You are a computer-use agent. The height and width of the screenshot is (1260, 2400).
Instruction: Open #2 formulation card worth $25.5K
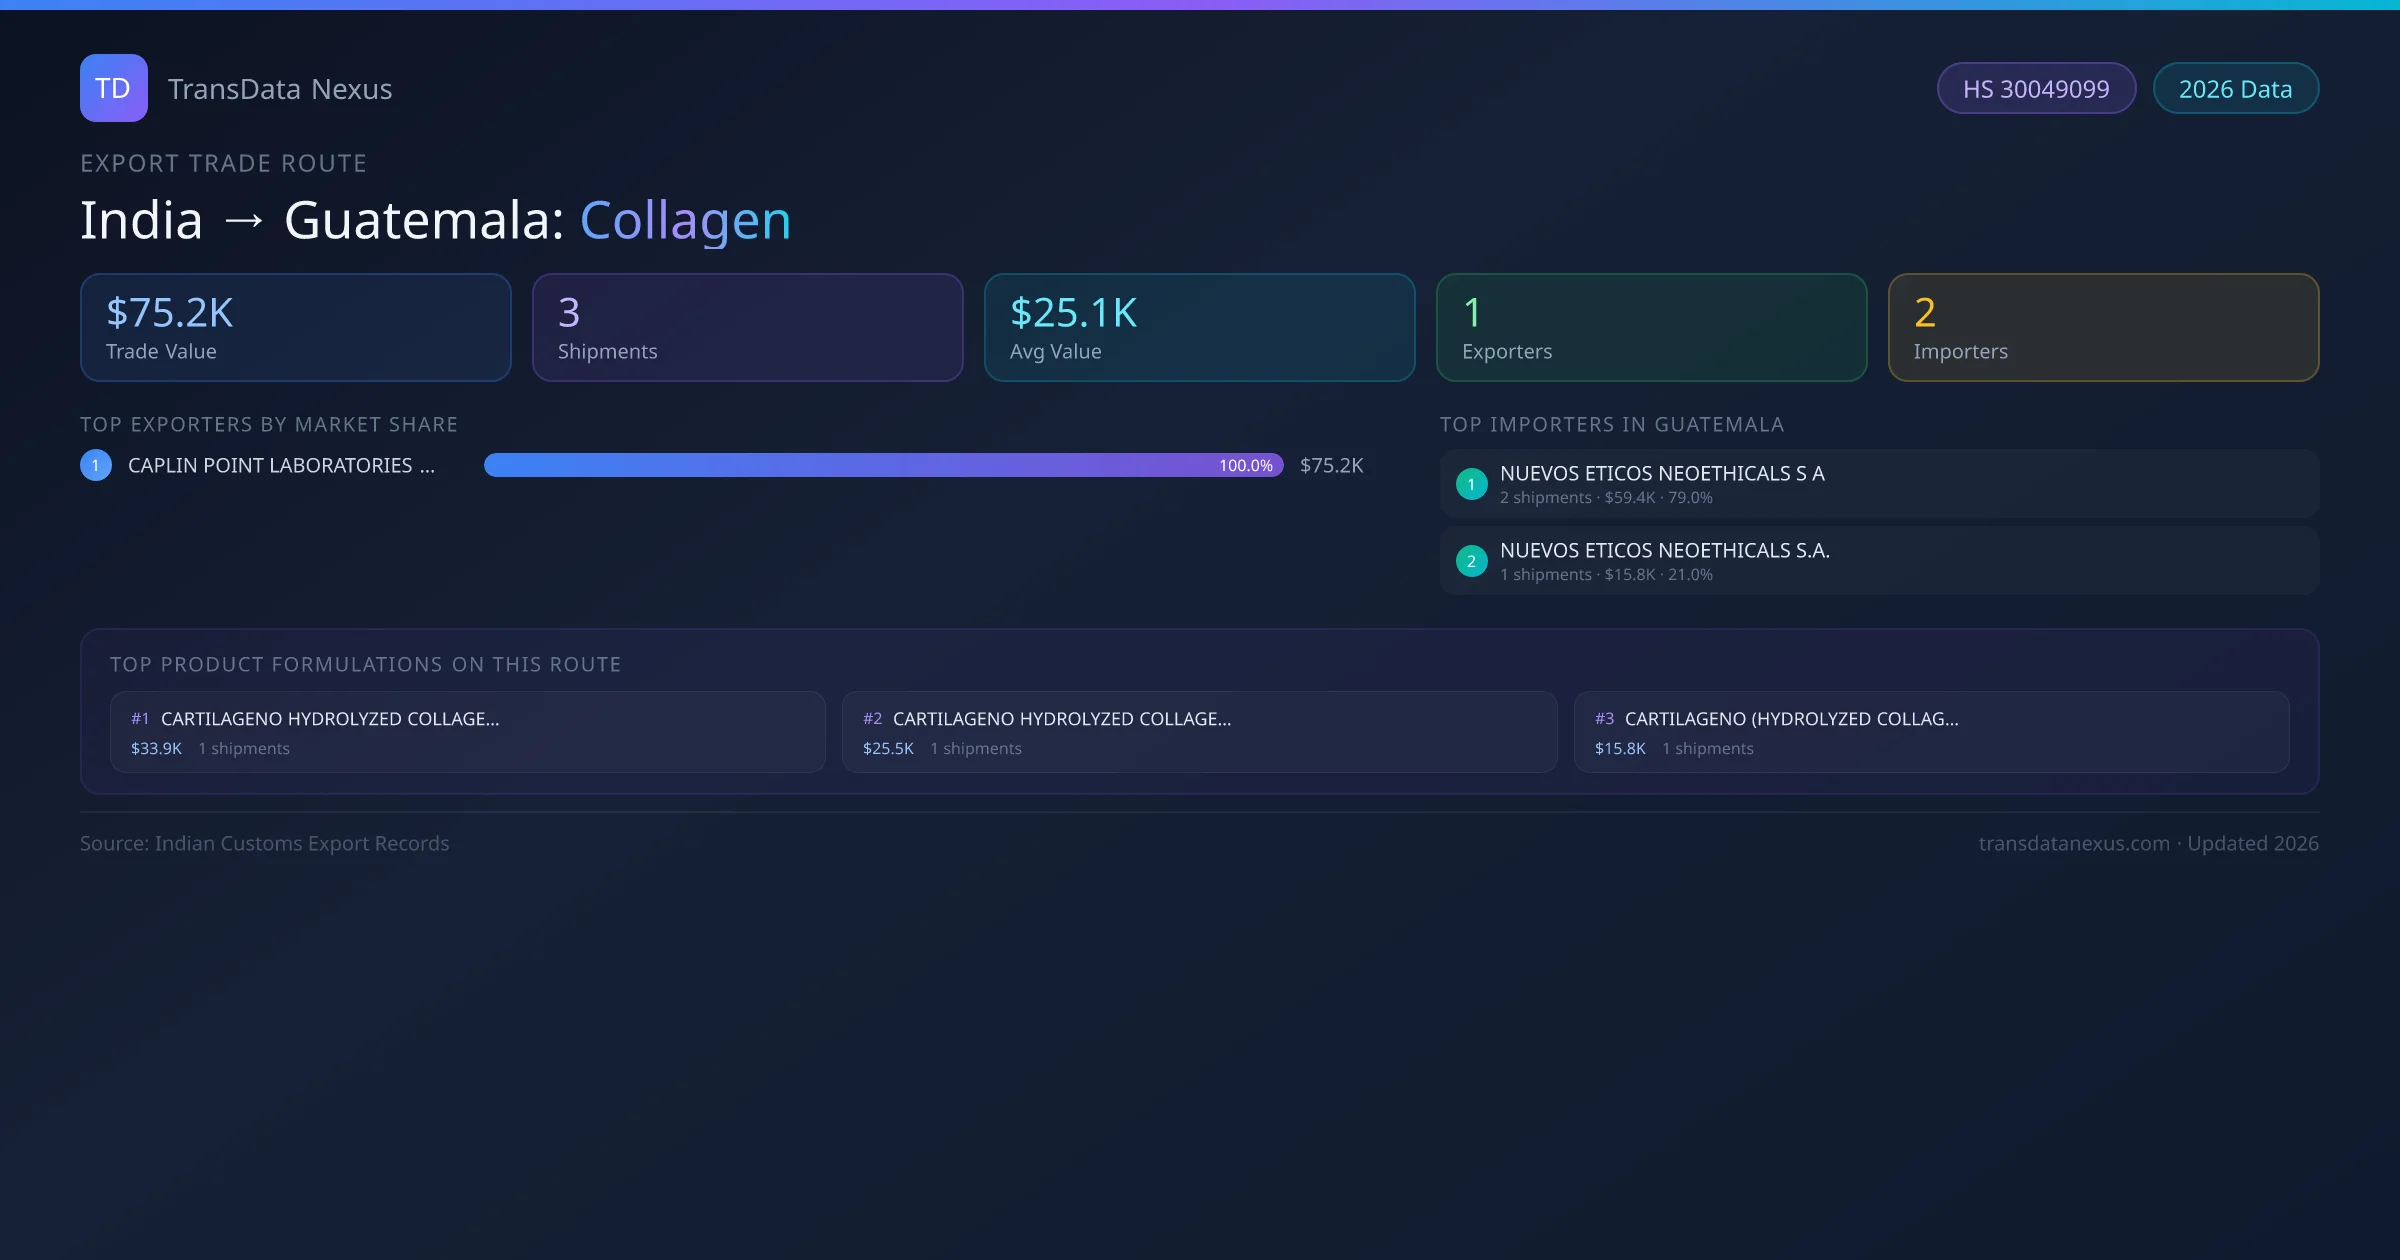tap(1199, 732)
